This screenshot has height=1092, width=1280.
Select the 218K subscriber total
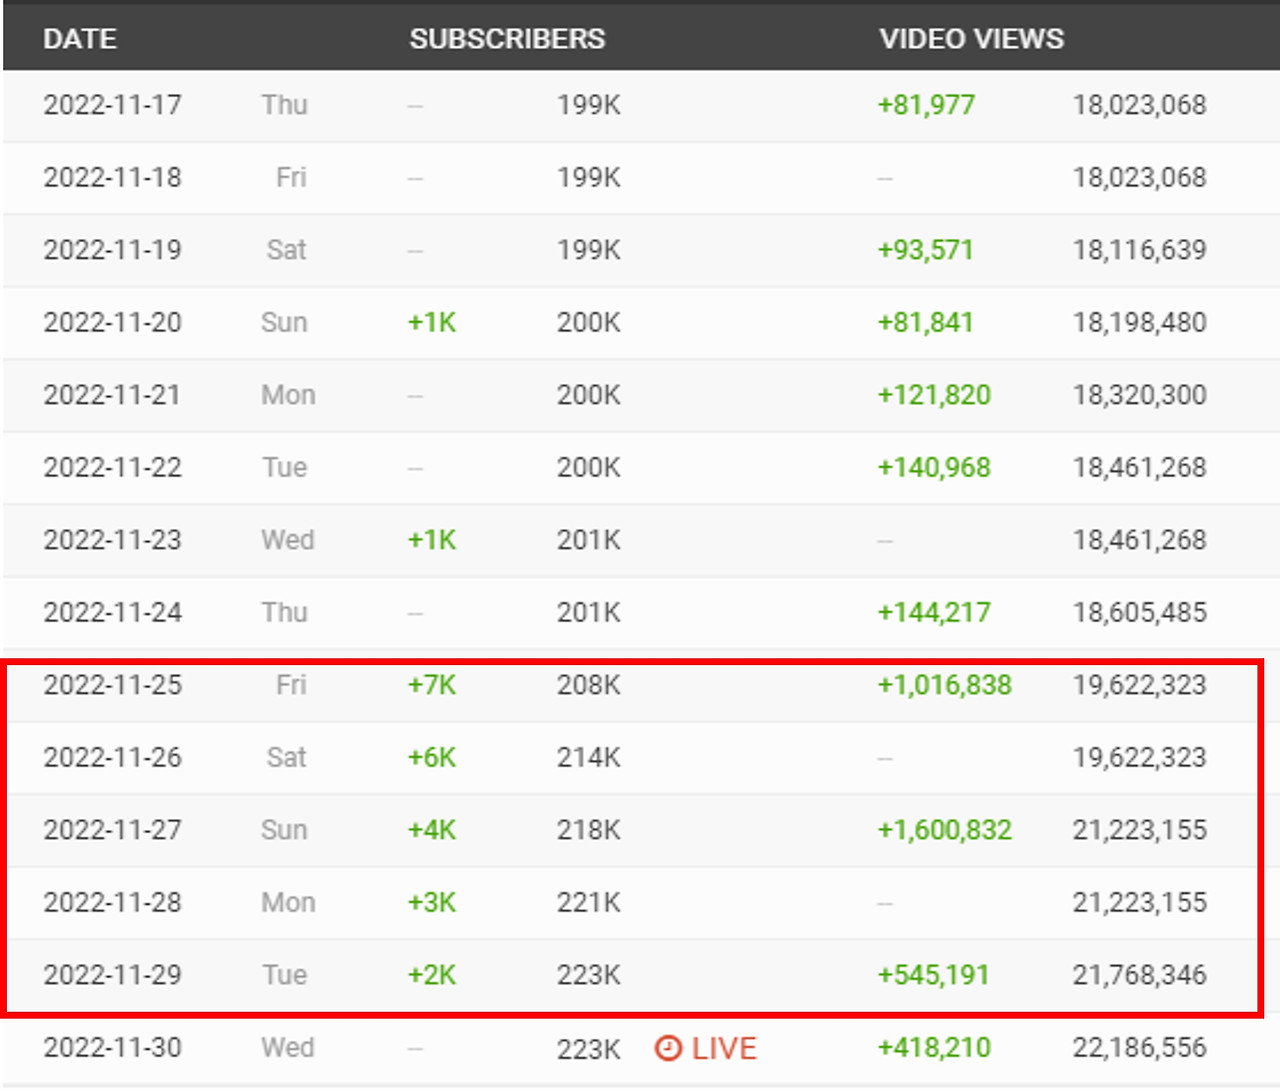pyautogui.click(x=589, y=830)
